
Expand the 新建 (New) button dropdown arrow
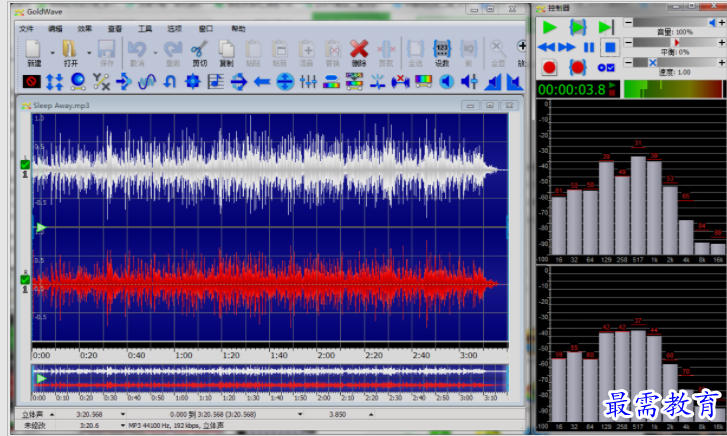coord(52,52)
